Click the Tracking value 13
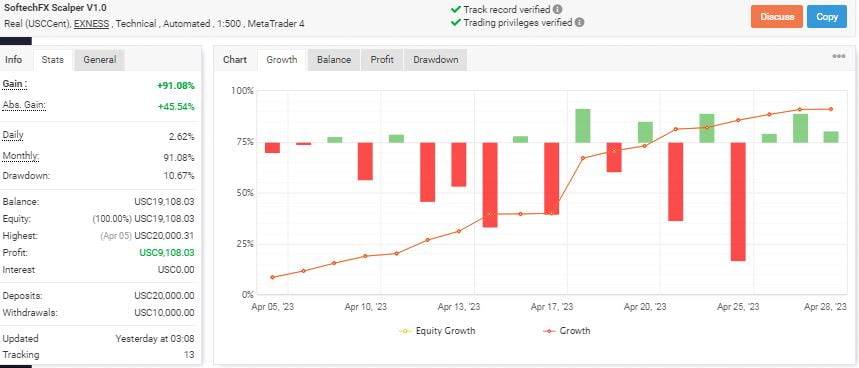Image resolution: width=859 pixels, height=368 pixels. (x=189, y=355)
